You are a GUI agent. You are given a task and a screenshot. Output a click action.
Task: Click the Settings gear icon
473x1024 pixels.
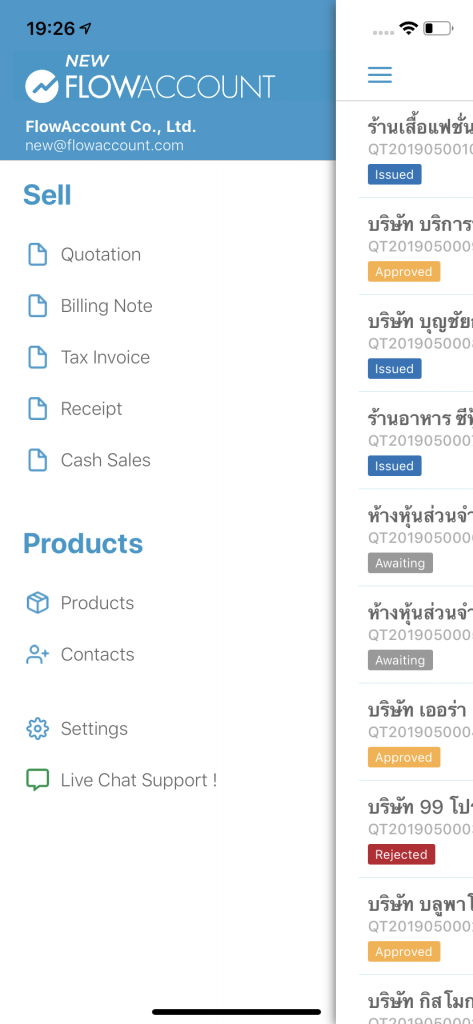[x=38, y=729]
